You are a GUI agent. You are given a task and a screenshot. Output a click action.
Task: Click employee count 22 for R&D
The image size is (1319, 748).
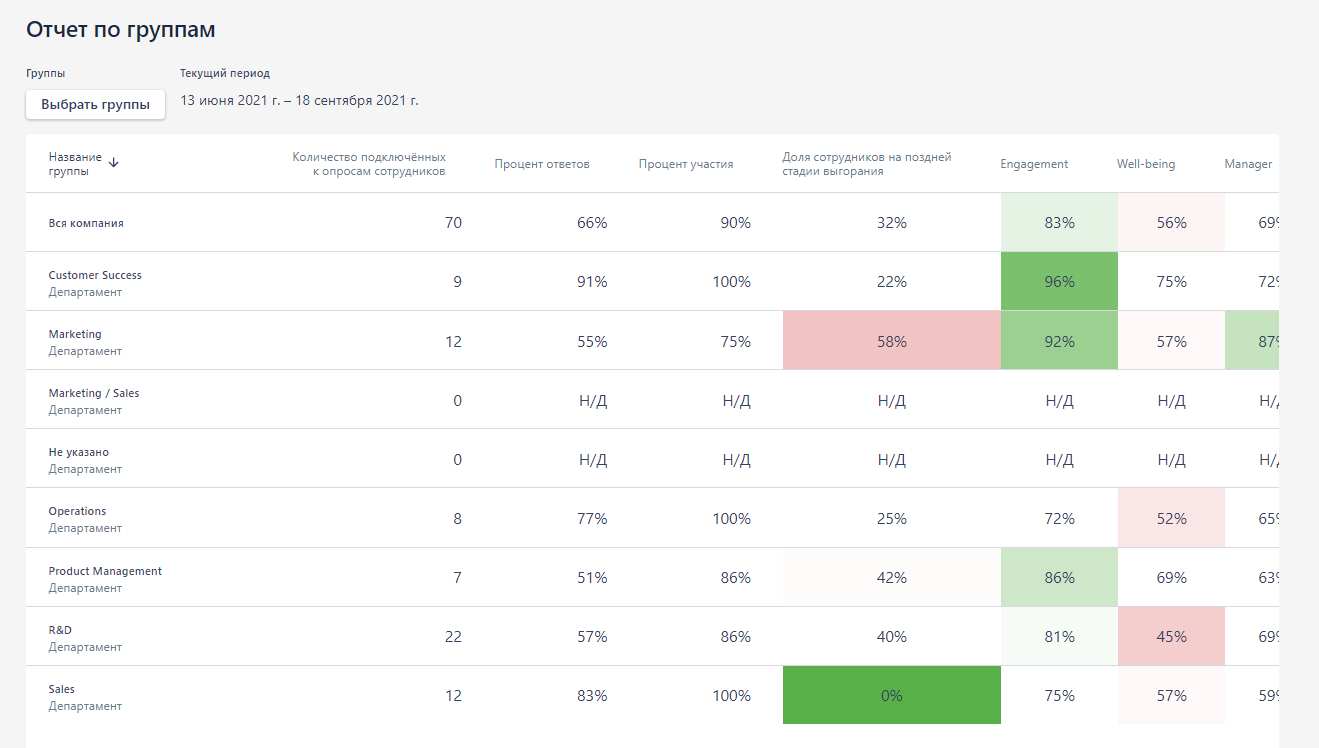453,636
